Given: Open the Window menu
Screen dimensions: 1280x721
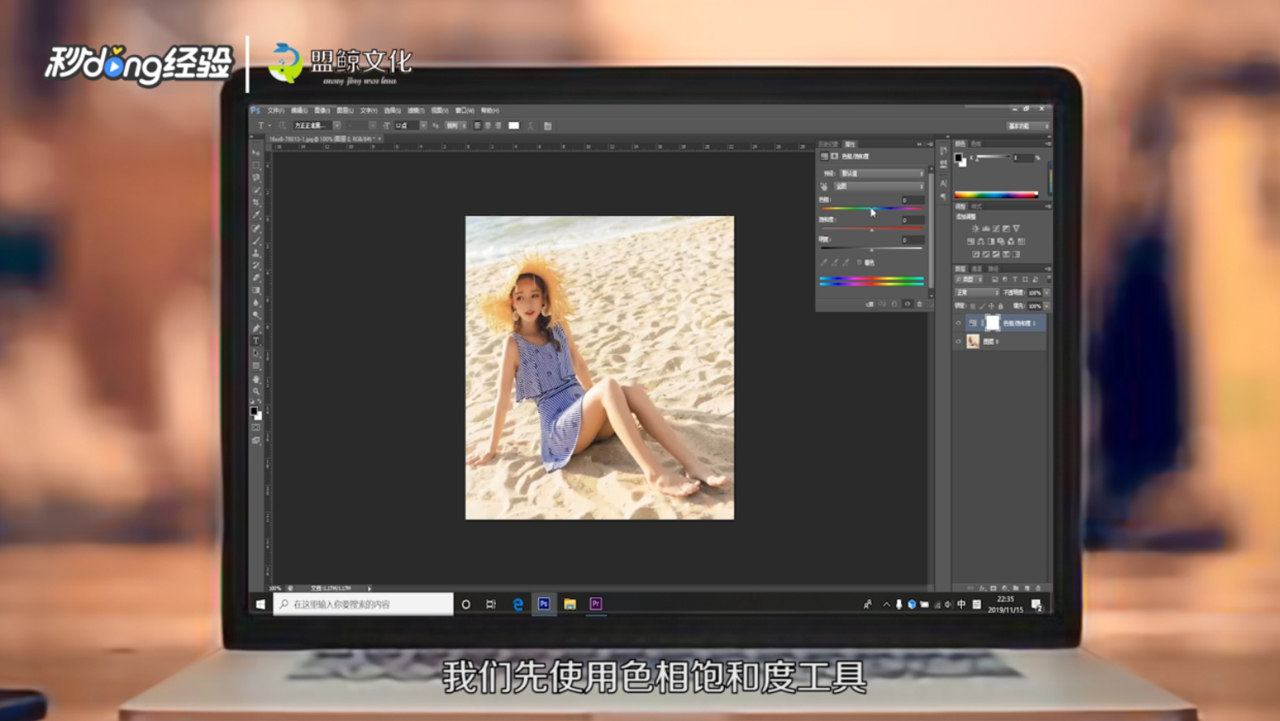Looking at the screenshot, I should pyautogui.click(x=464, y=110).
